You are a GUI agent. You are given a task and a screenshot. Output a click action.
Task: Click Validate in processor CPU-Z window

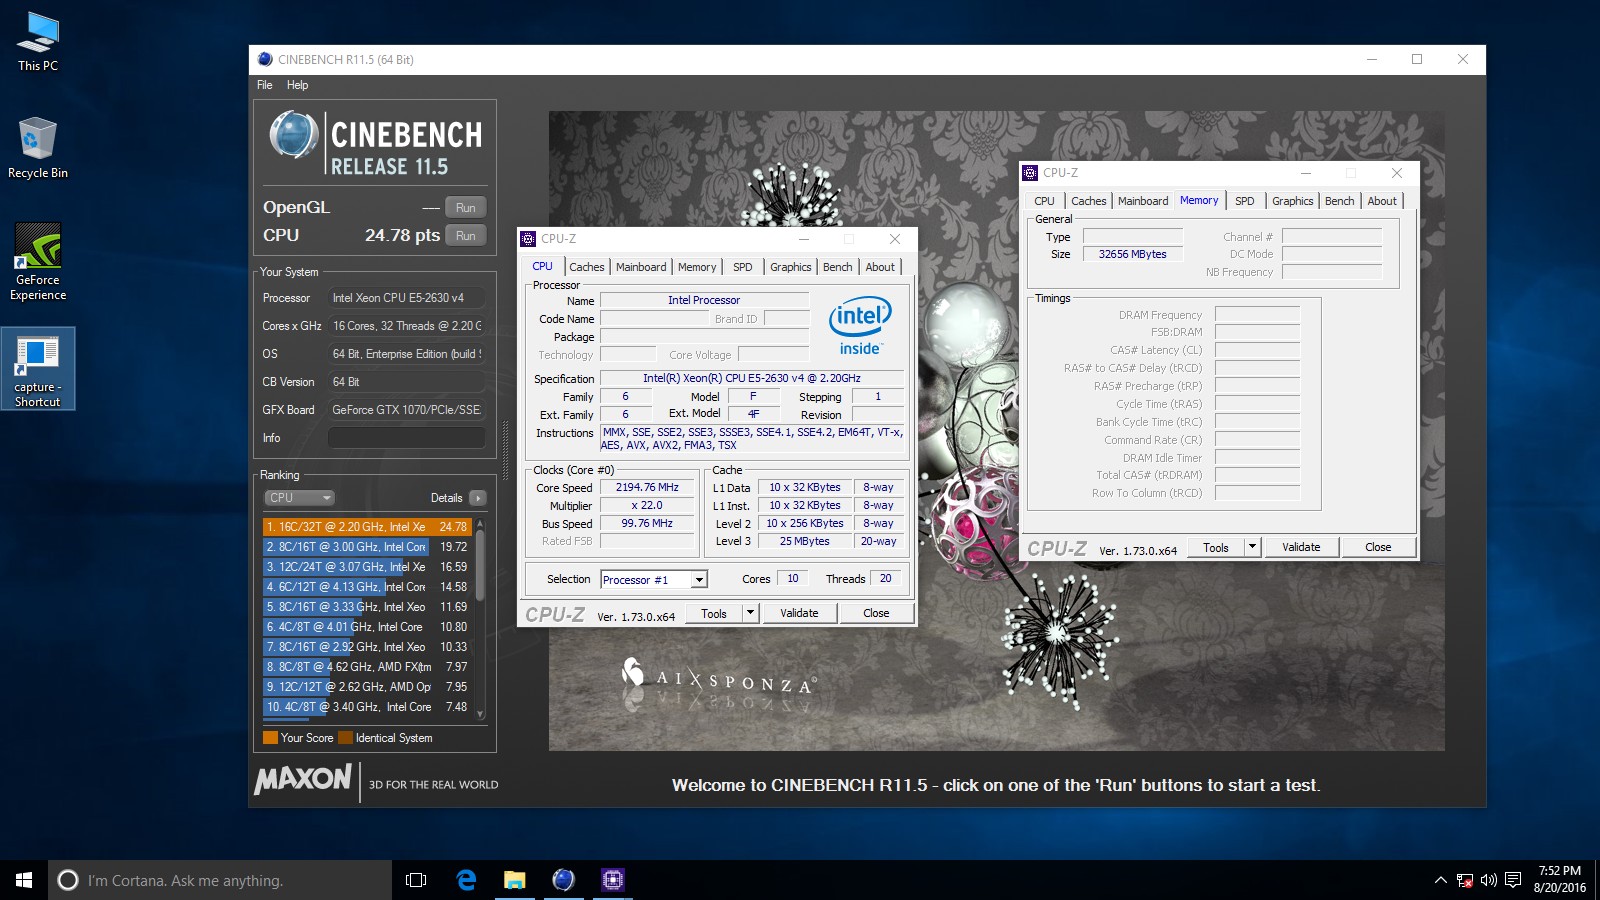[x=799, y=613]
